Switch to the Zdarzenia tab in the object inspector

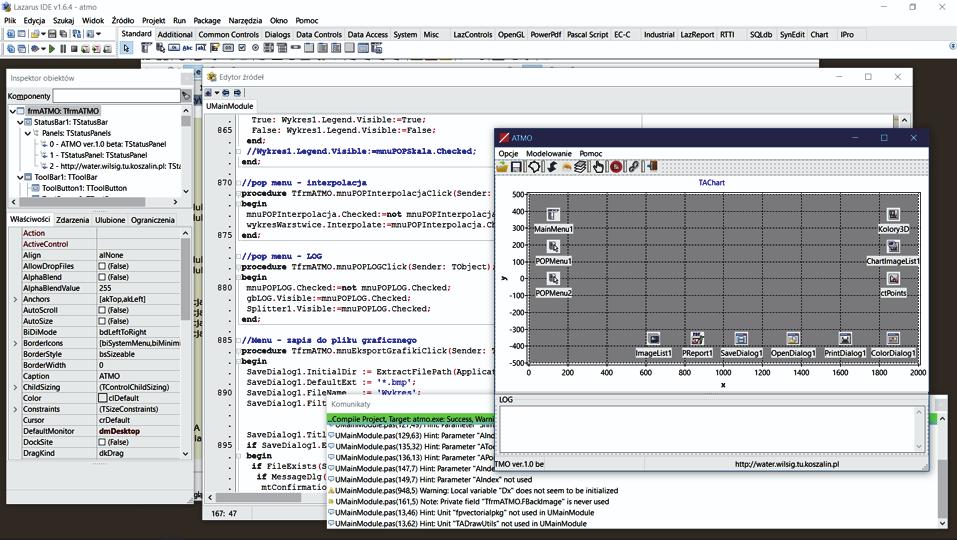pyautogui.click(x=72, y=220)
